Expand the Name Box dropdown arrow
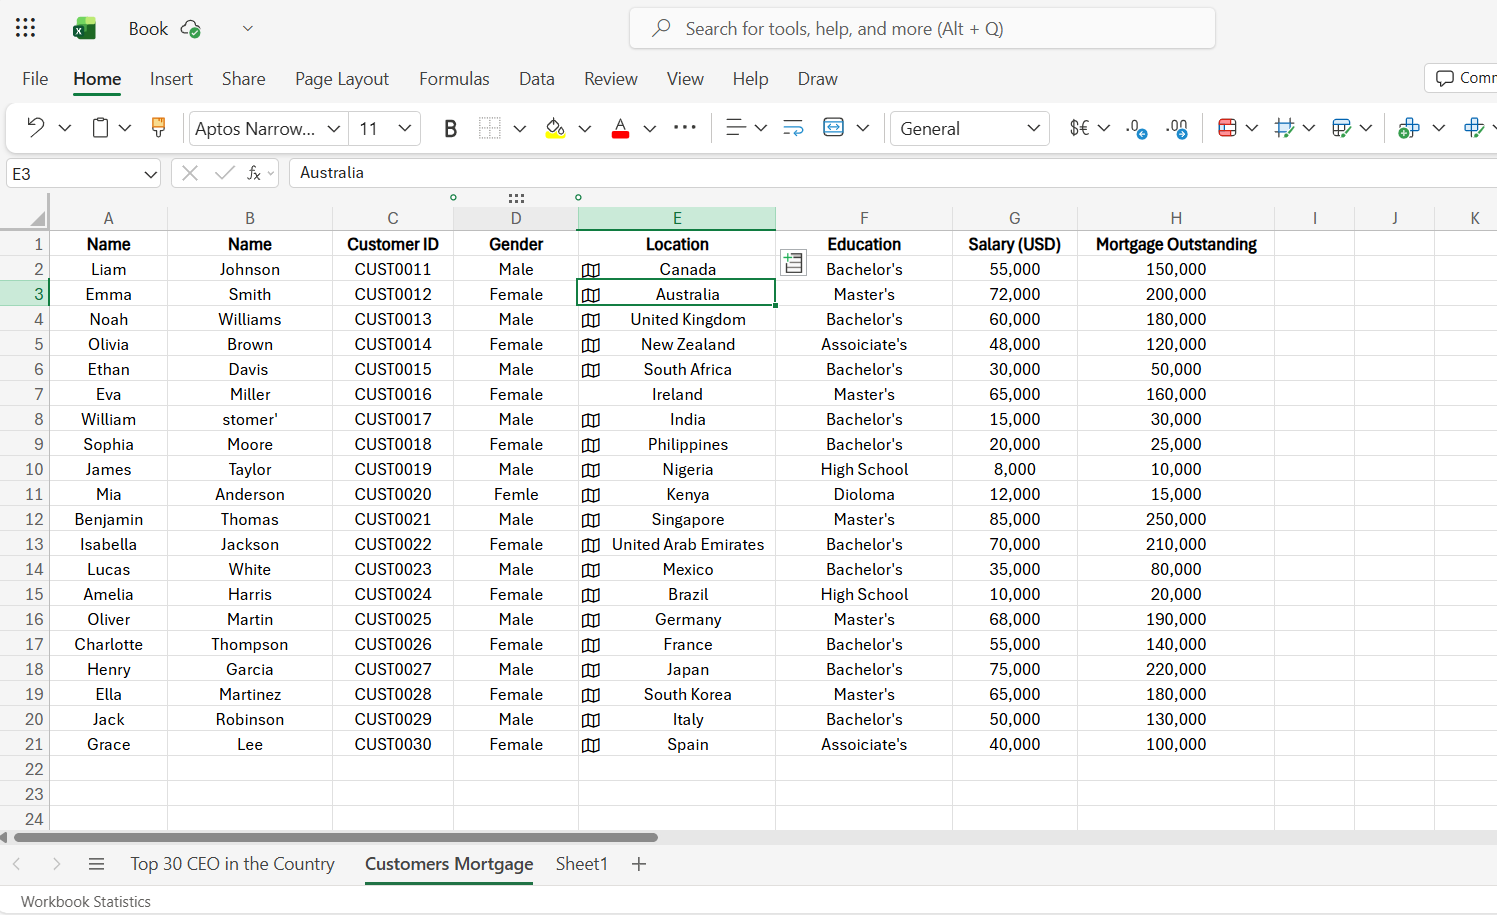Screen dimensions: 1497x915 point(150,174)
